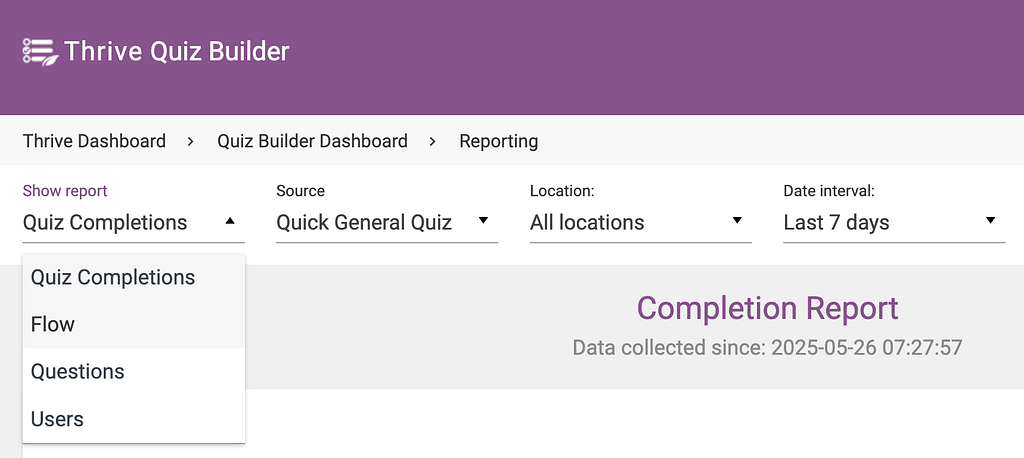Go to Thrive Dashboard breadcrumb
1024x458 pixels.
pos(94,141)
